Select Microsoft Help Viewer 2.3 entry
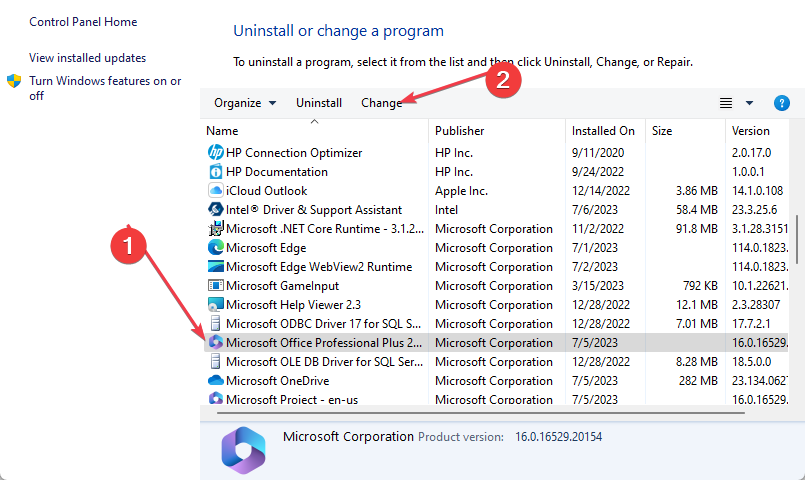The height and width of the screenshot is (480, 805). point(495,304)
